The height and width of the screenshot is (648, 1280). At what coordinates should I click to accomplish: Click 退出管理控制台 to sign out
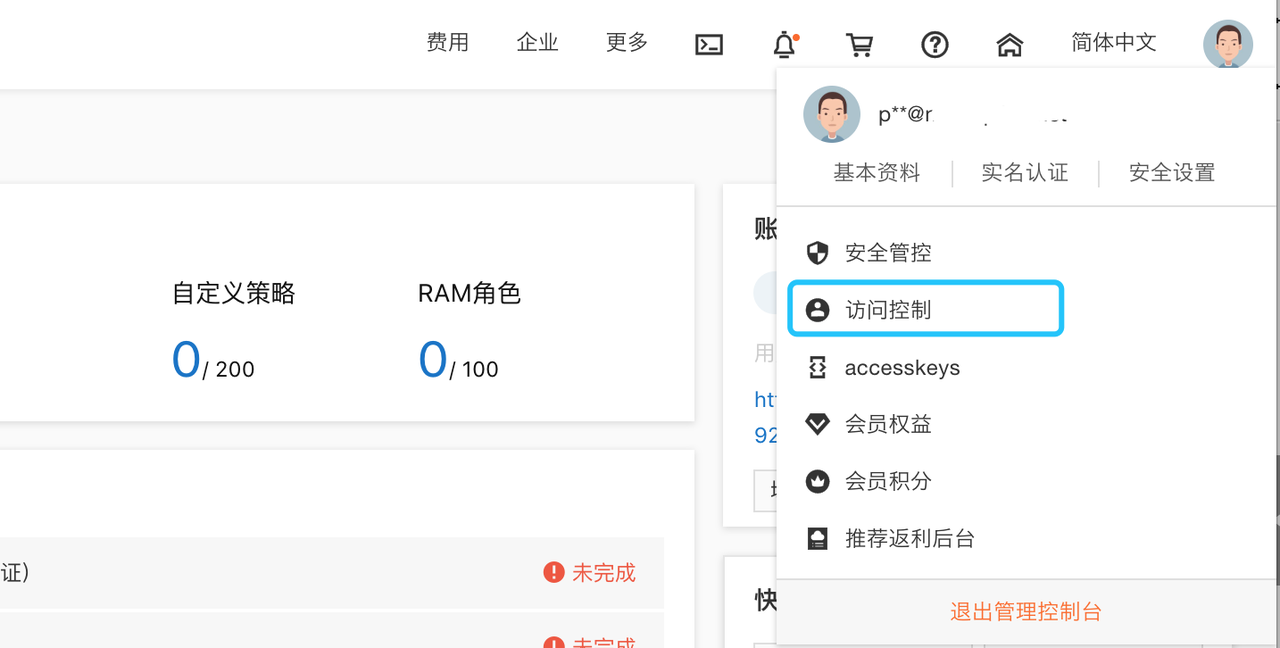click(1025, 611)
